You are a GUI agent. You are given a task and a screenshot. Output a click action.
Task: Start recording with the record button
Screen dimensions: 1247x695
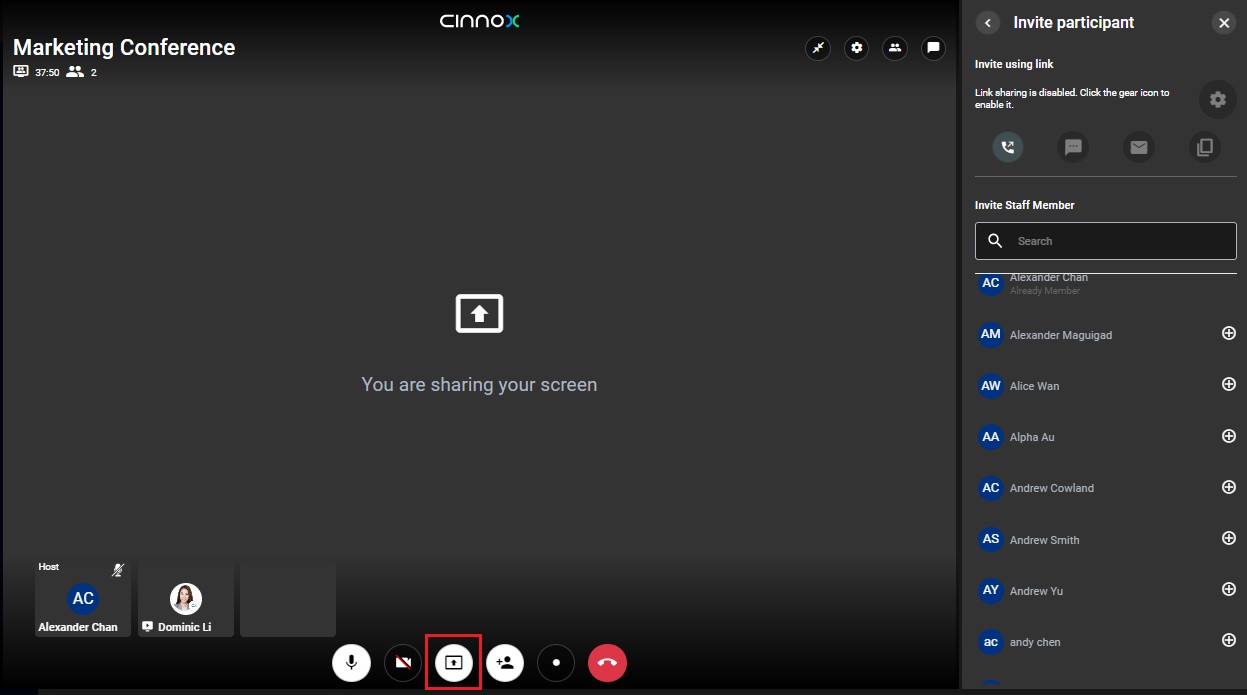coord(556,662)
